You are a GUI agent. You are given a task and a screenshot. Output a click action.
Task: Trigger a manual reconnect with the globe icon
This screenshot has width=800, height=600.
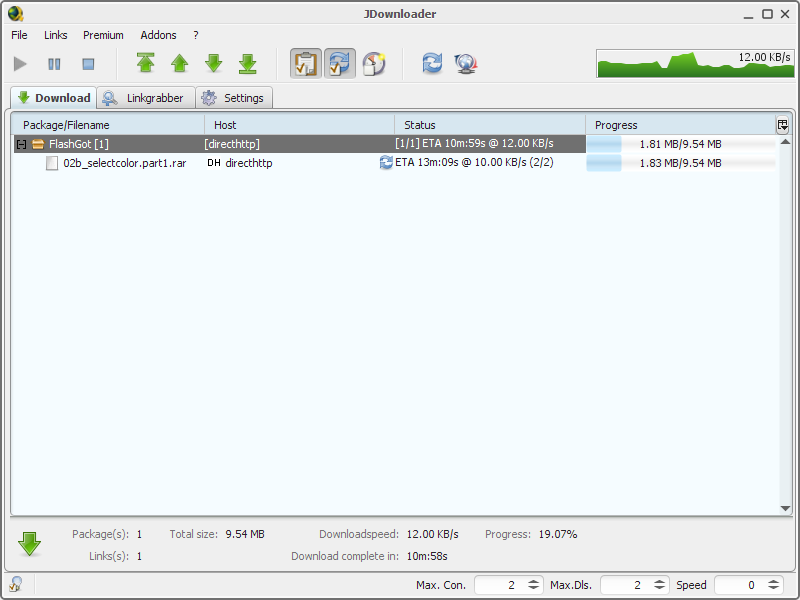coord(464,63)
